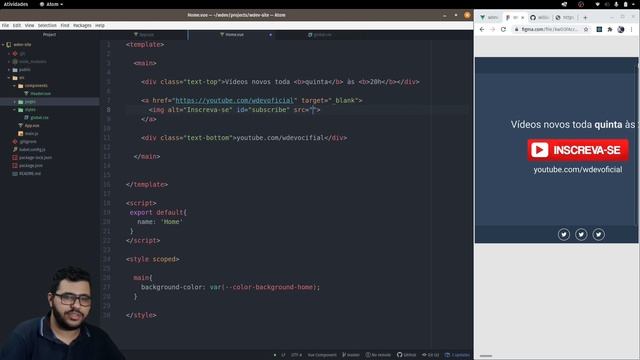The width and height of the screenshot is (640, 360).
Task: Click the https://youtube.com/wdevoficial link in the code
Action: (235, 100)
